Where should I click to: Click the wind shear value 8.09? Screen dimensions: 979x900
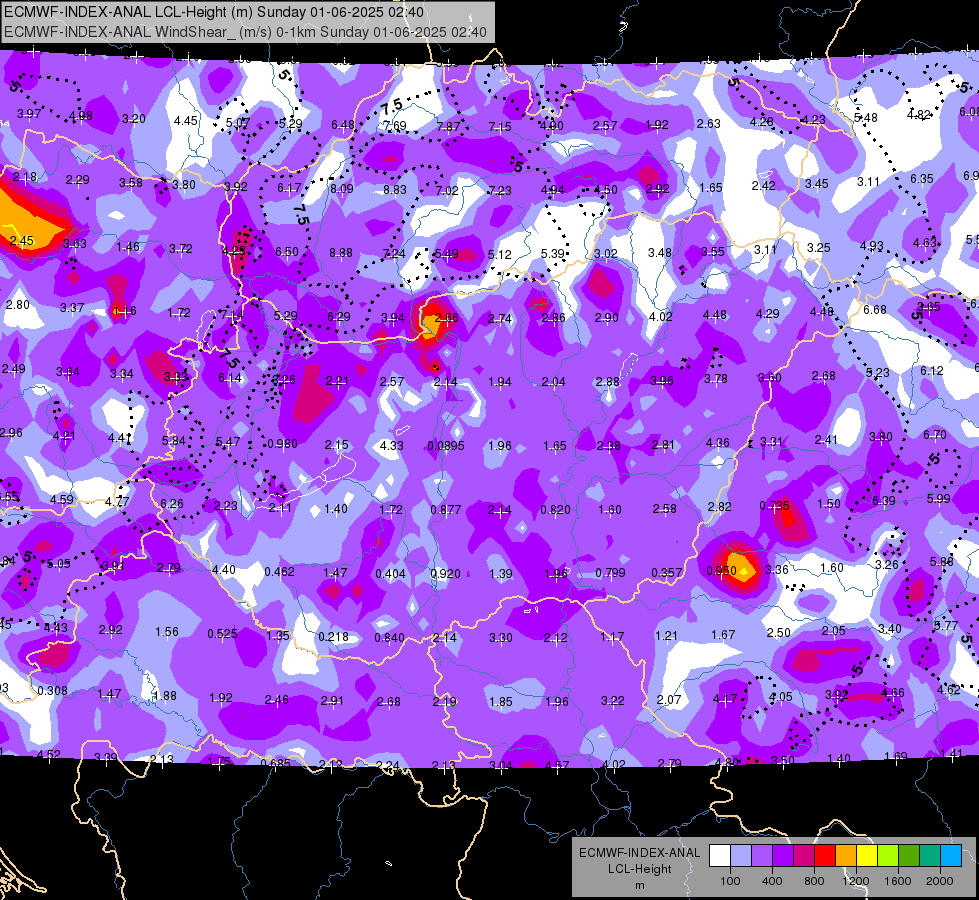342,189
